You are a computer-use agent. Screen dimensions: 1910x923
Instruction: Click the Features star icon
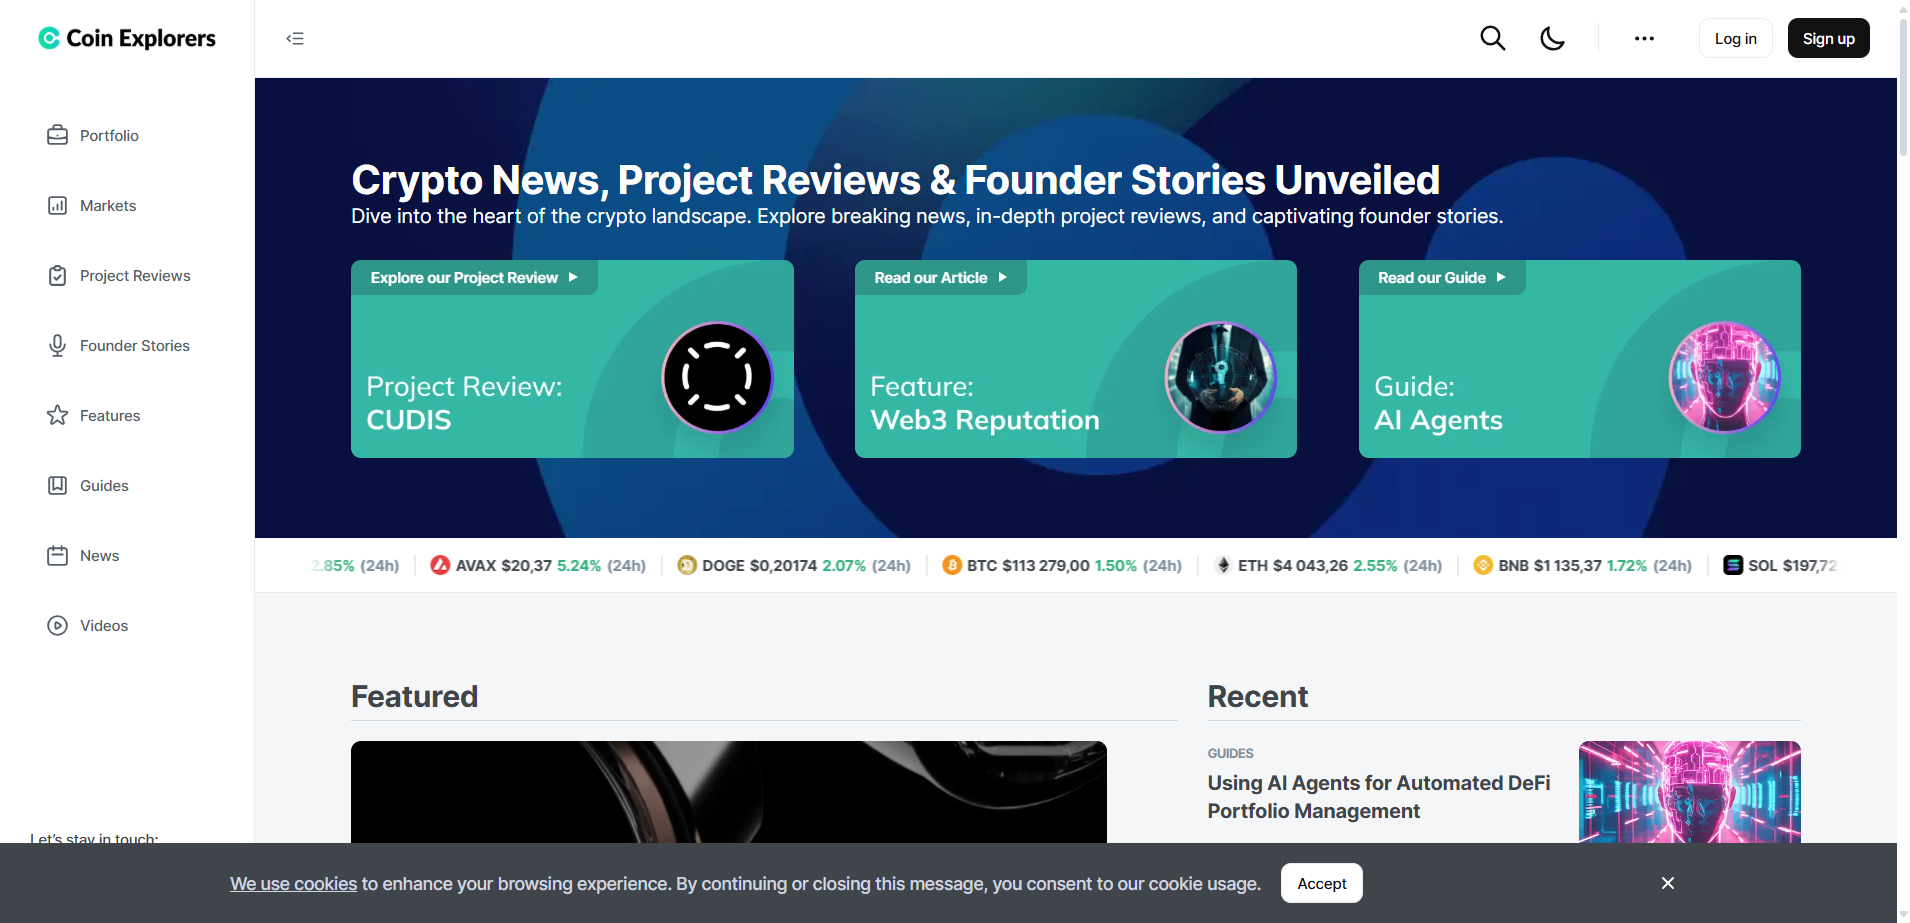[x=58, y=415]
